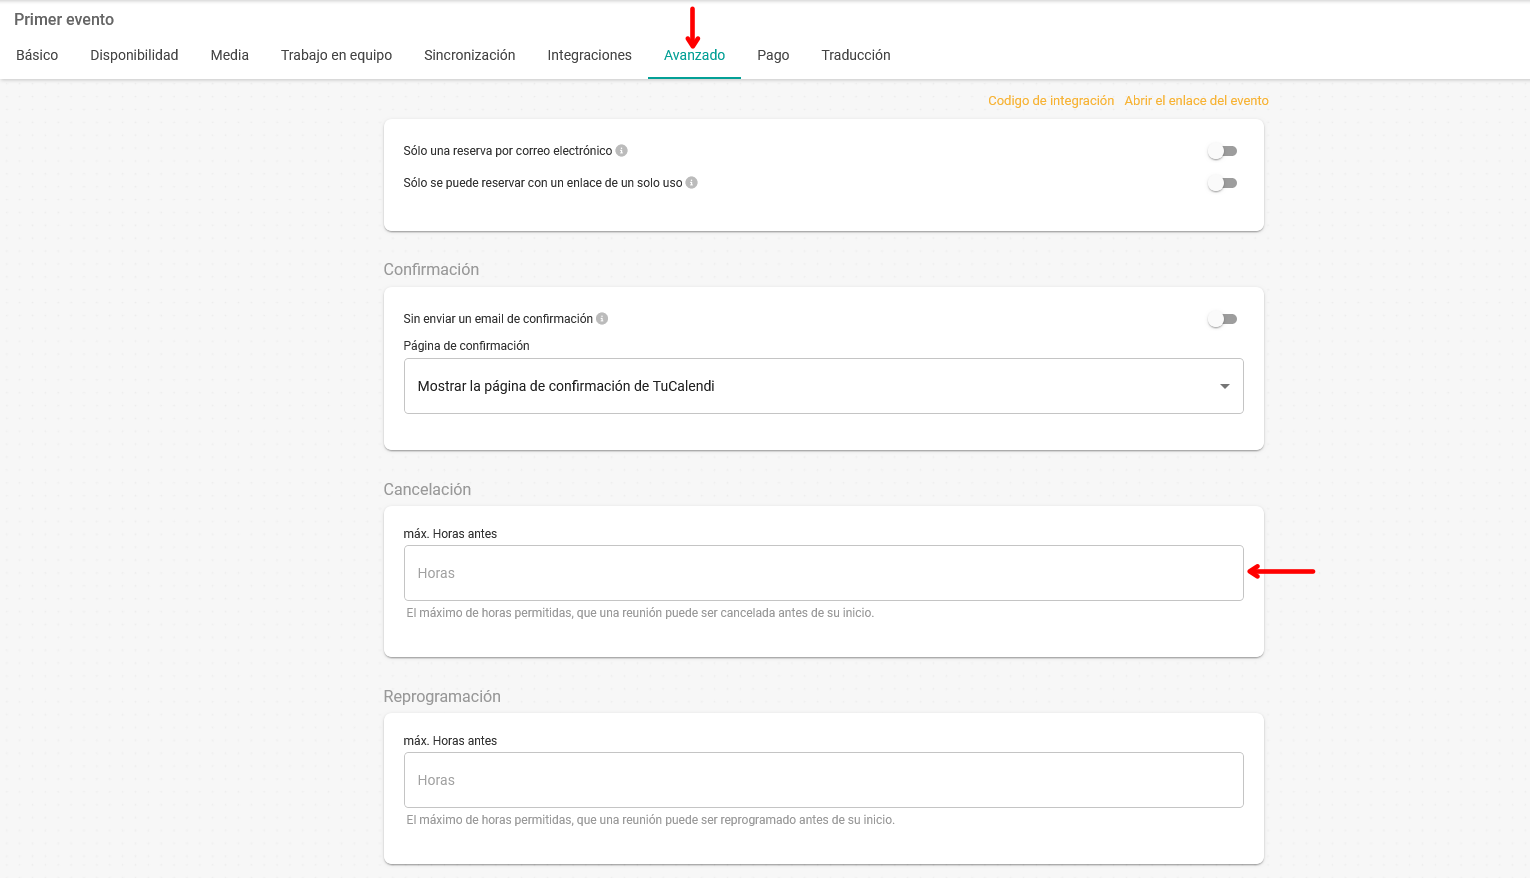Open the Pago tab
Viewport: 1530px width, 878px height.
[773, 55]
